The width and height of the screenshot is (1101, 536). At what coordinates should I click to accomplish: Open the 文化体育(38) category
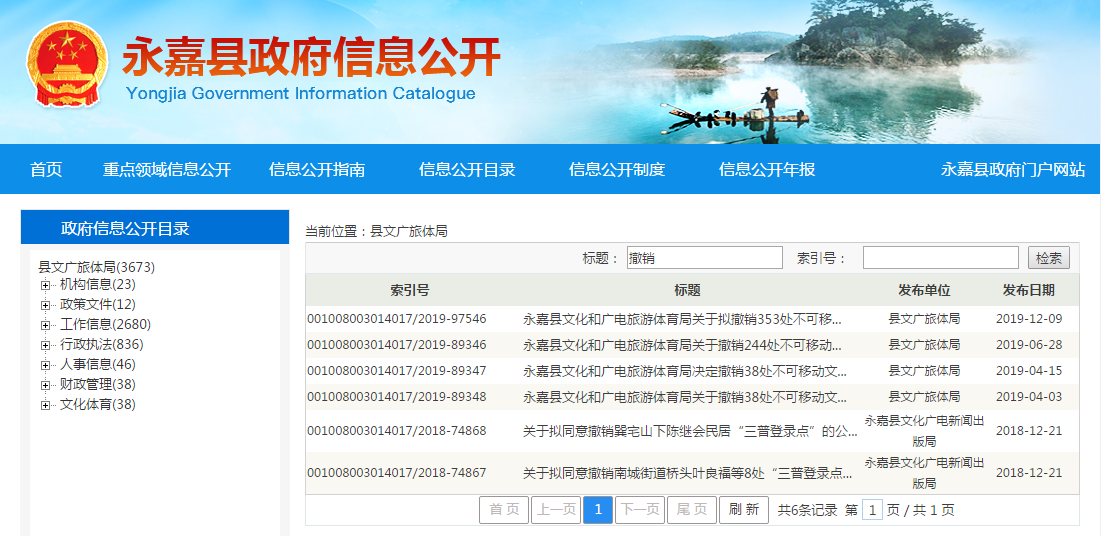(x=97, y=405)
